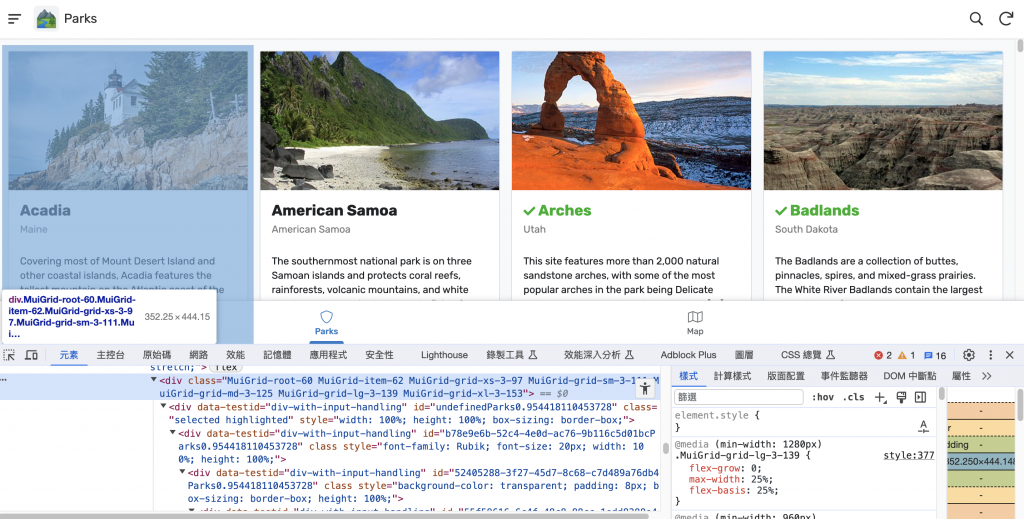This screenshot has height=519, width=1024.
Task: Select the 原始碼 DevTools tab
Action: 157,355
